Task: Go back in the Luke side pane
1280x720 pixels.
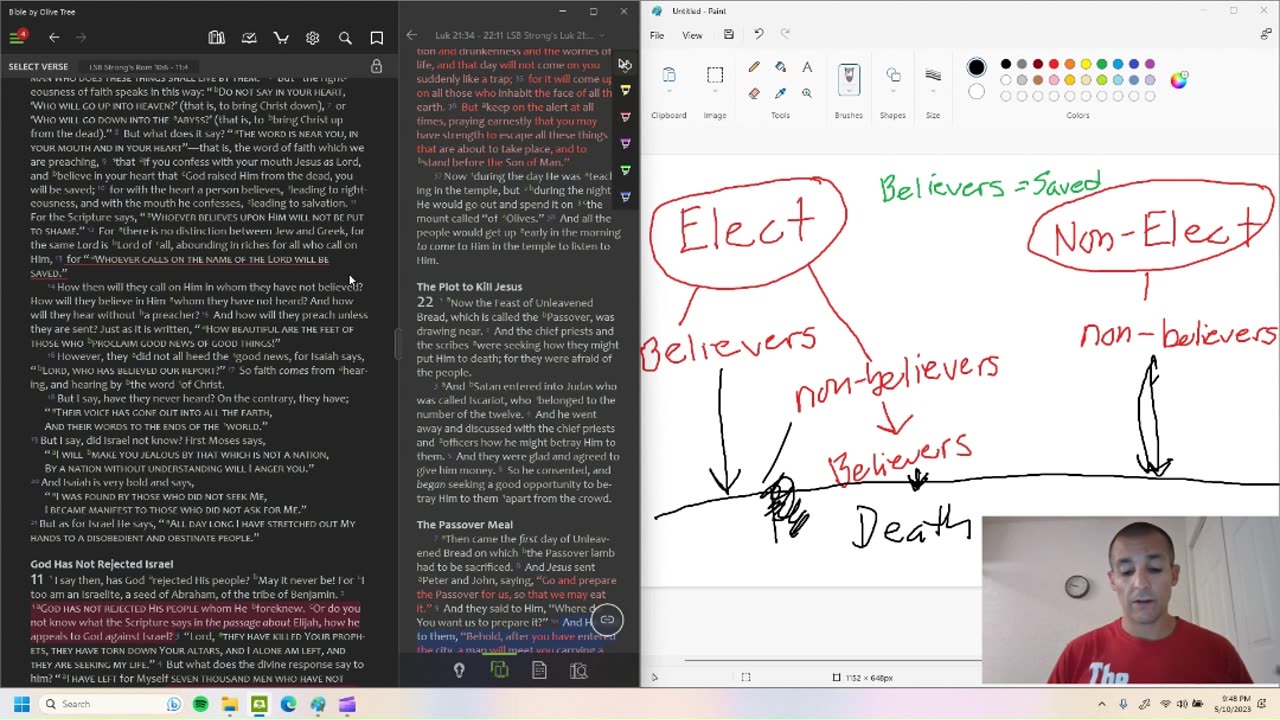Action: 411,35
